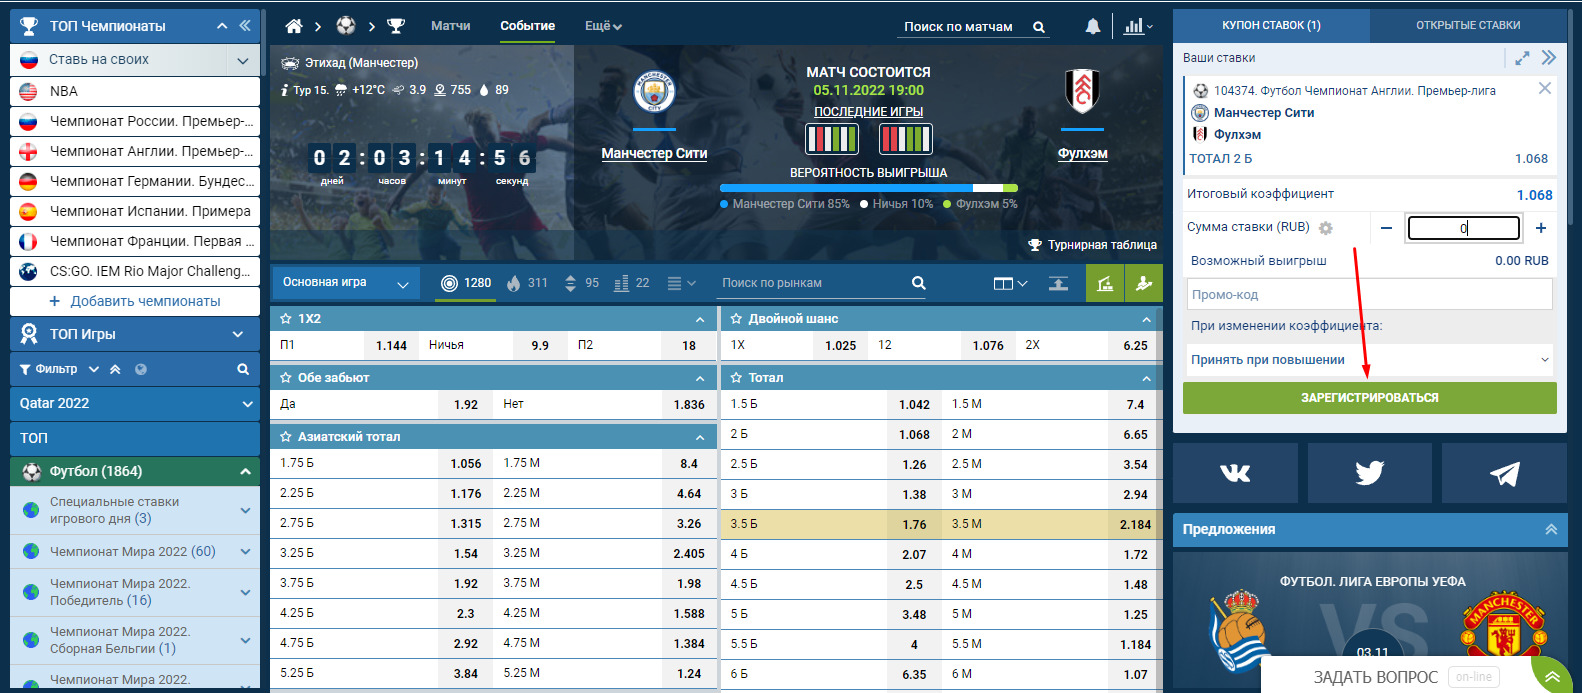Collapse Футбол (1864) section
Screen dimensions: 1582x693
coord(245,471)
